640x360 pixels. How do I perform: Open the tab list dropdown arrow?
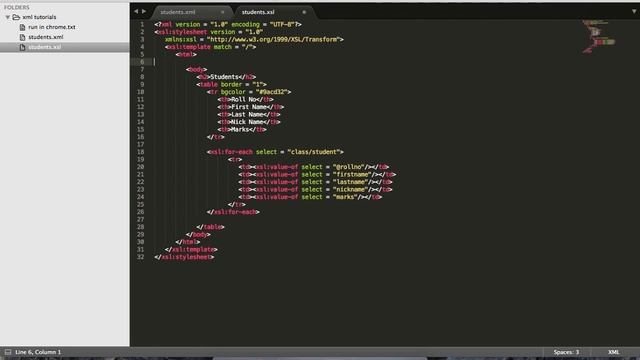point(634,11)
